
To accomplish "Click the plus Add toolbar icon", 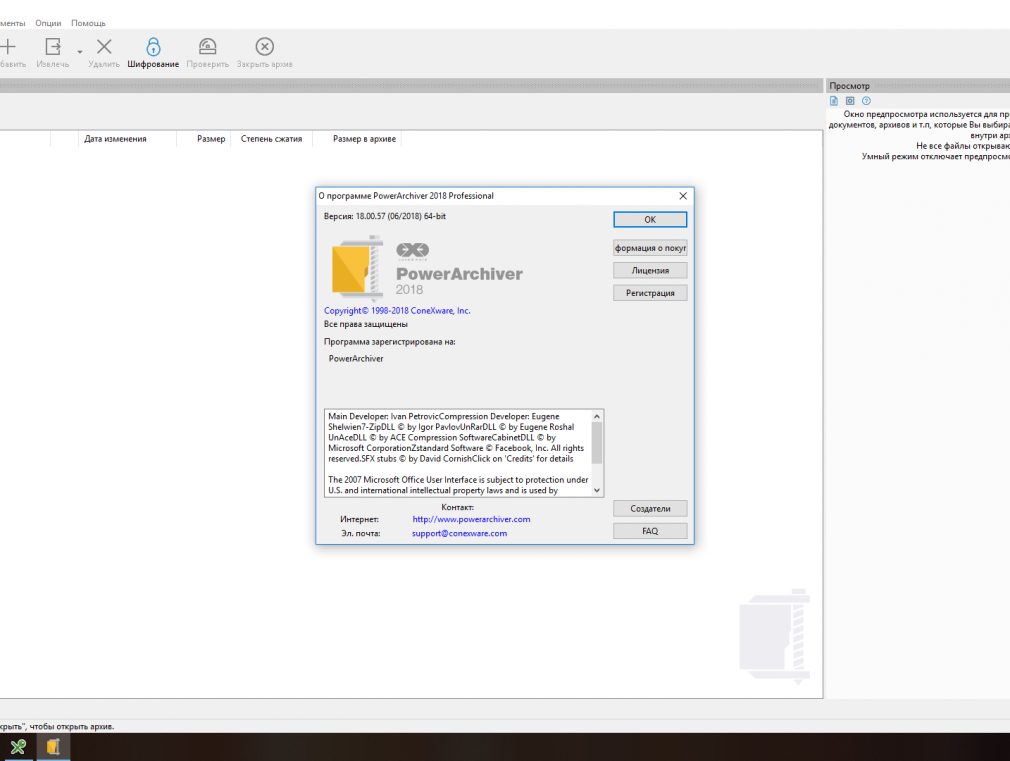I will [8, 46].
